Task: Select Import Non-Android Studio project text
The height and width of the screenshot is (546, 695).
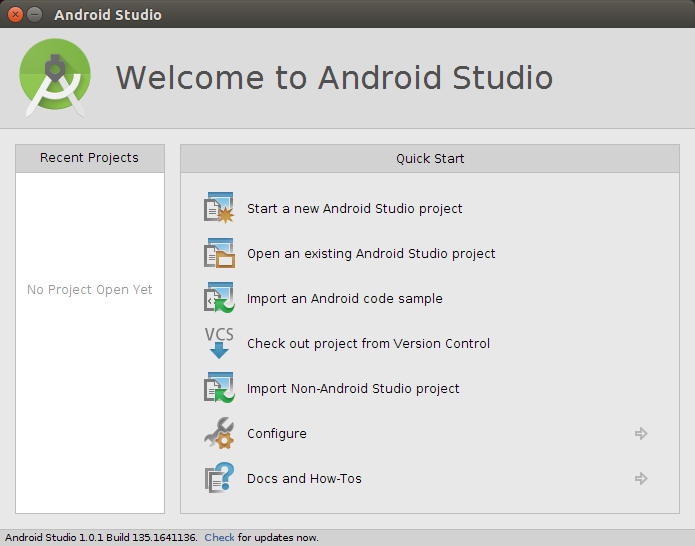Action: coord(353,389)
